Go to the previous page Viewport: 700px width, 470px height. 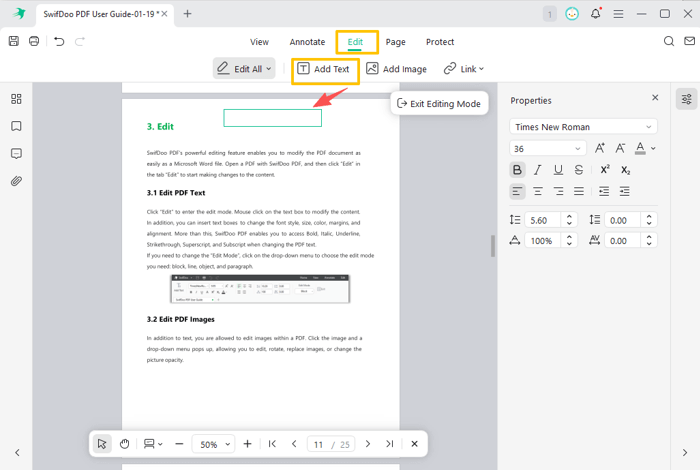(294, 444)
